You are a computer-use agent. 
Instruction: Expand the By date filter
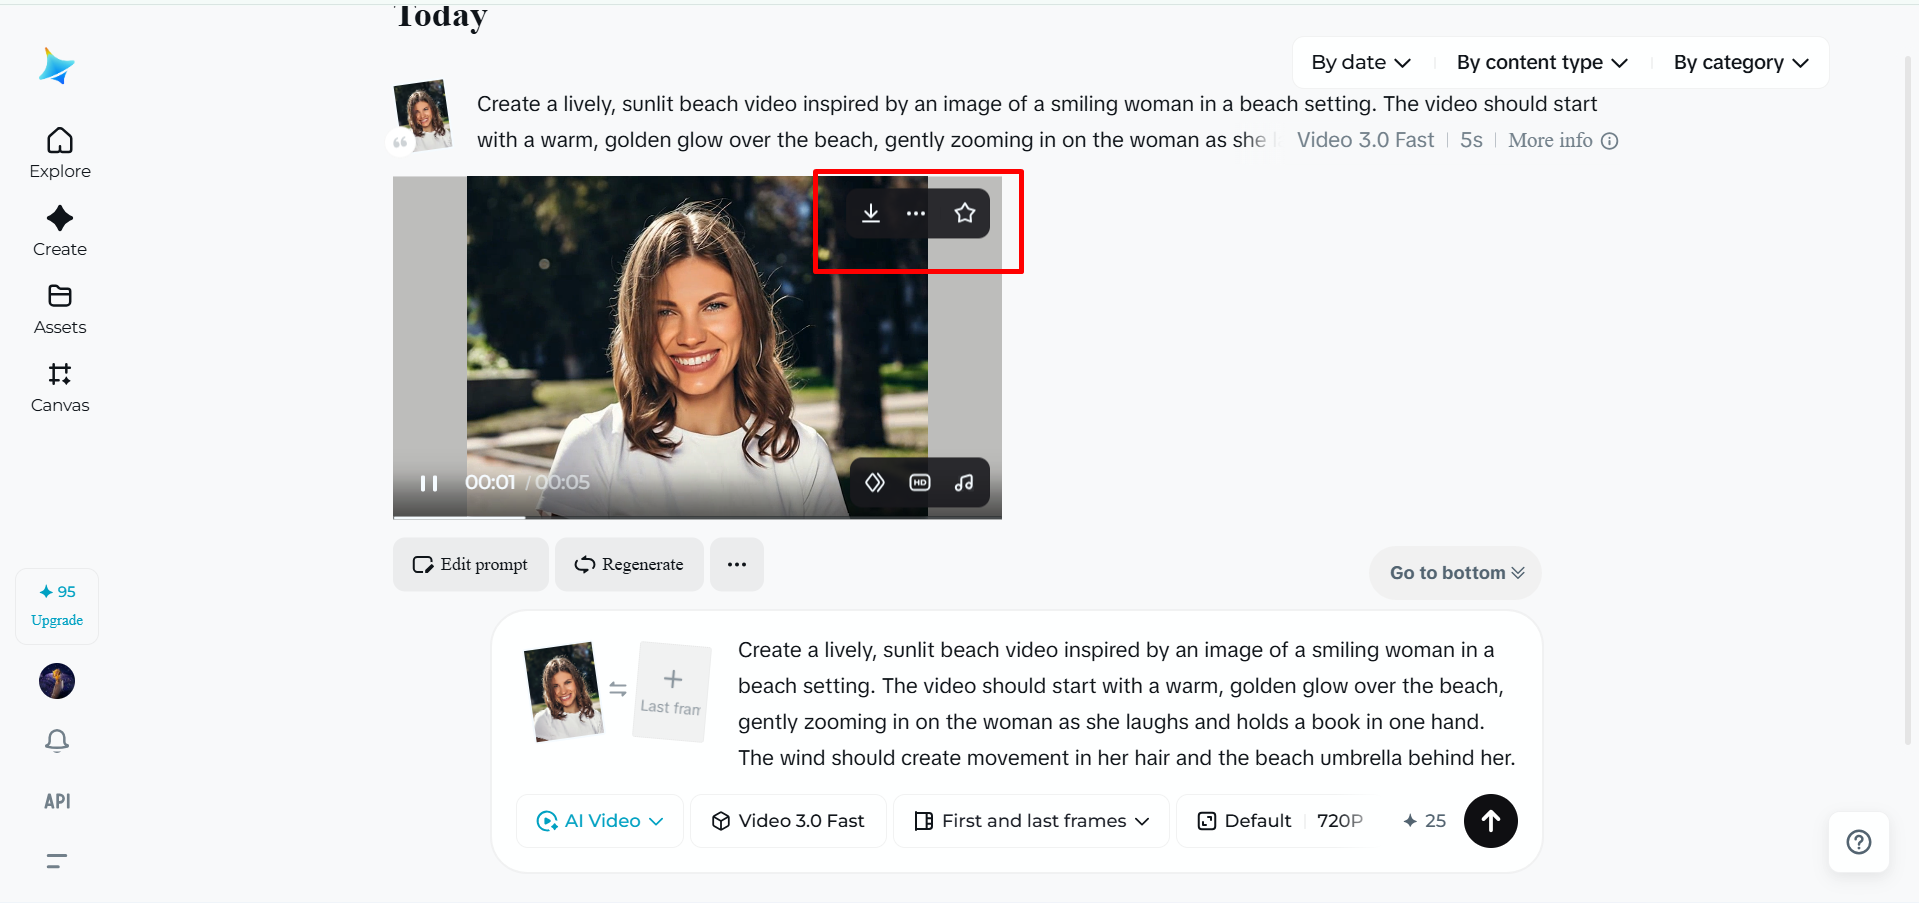tap(1361, 63)
